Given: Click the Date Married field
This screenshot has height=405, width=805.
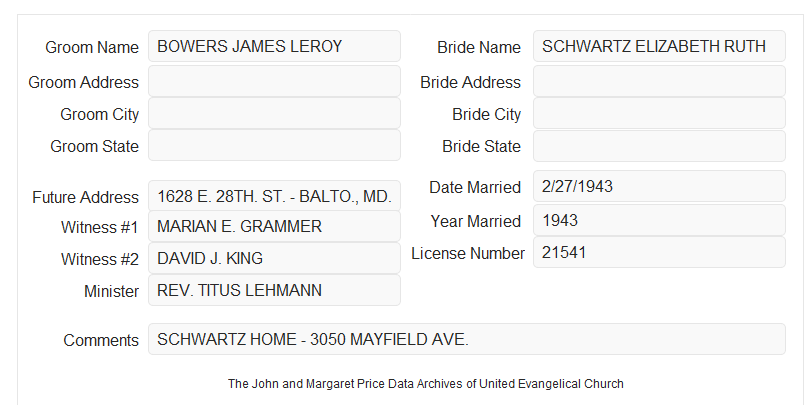Looking at the screenshot, I should point(659,186).
